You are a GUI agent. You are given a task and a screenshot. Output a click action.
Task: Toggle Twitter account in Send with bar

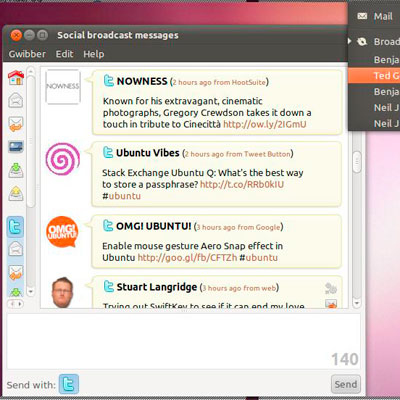[69, 384]
